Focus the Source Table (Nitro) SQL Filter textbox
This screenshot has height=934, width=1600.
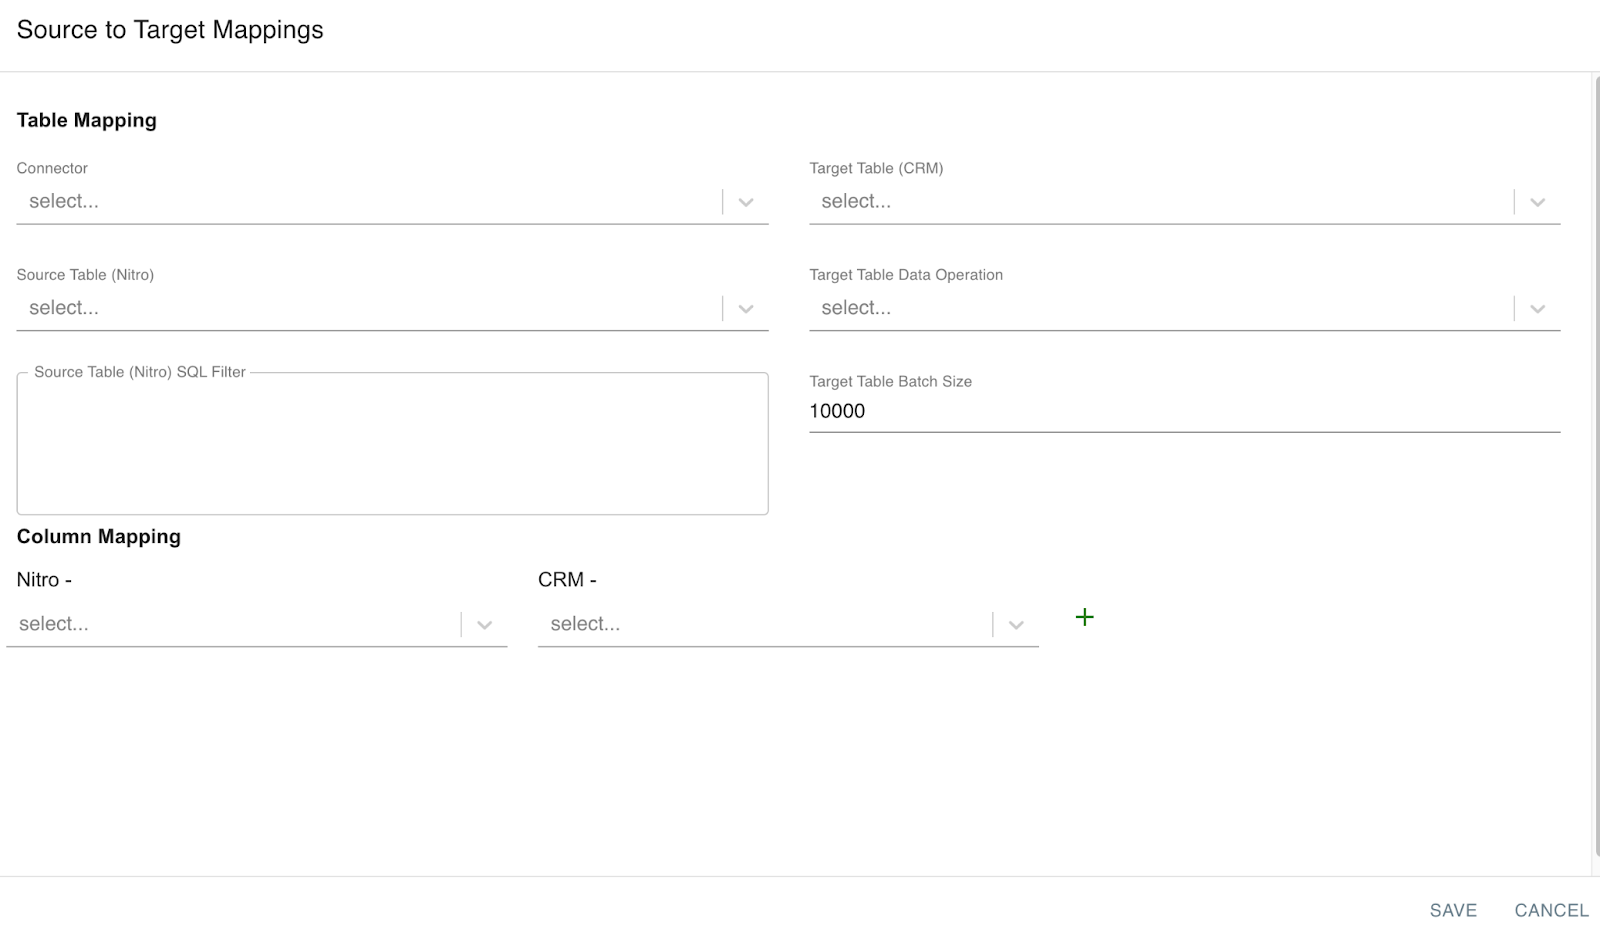click(392, 445)
